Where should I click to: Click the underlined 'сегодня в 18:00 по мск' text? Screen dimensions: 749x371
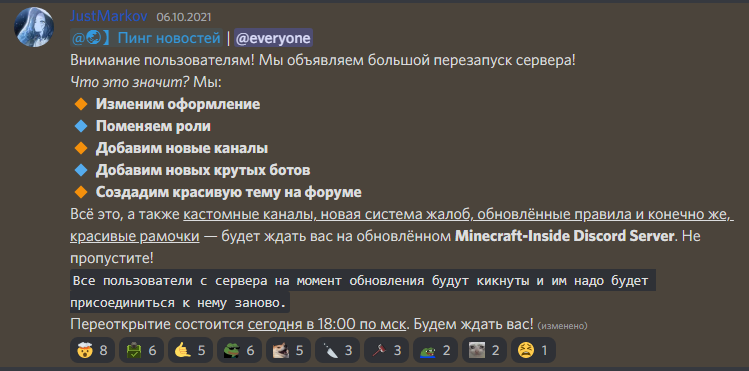click(327, 324)
